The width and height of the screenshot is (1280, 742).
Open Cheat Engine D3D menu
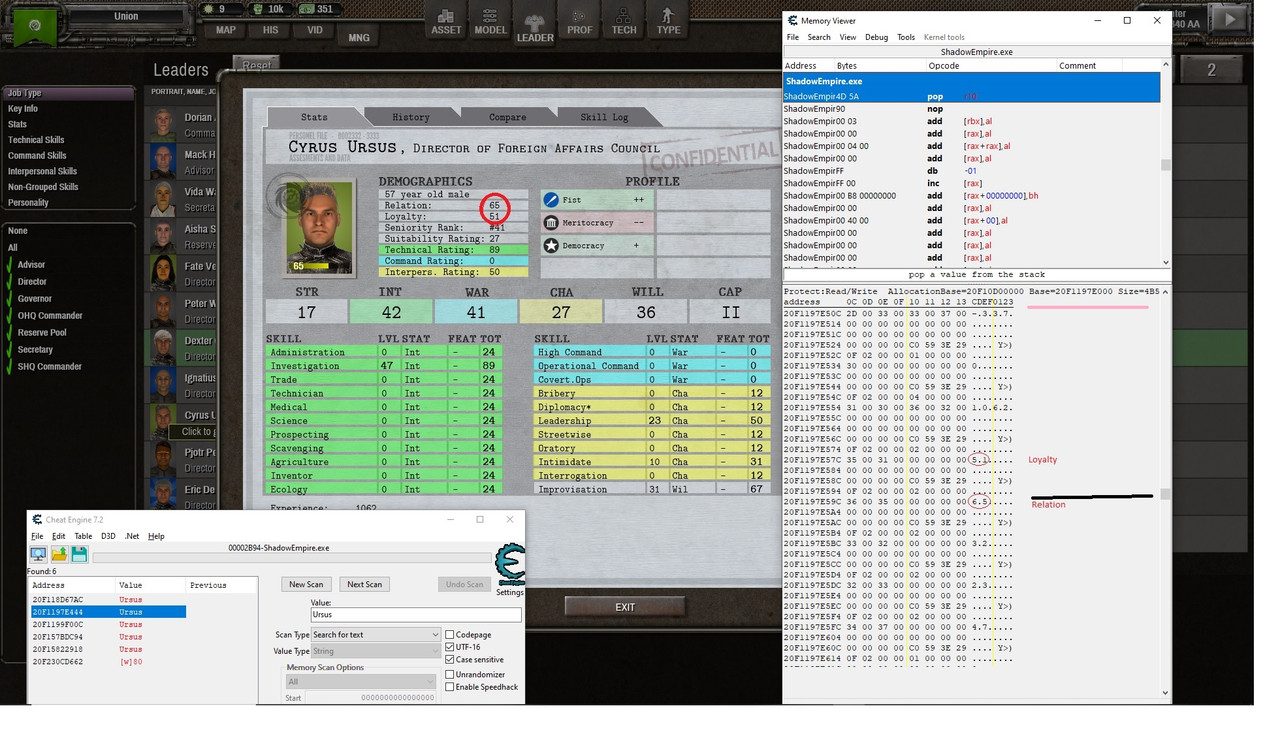108,536
